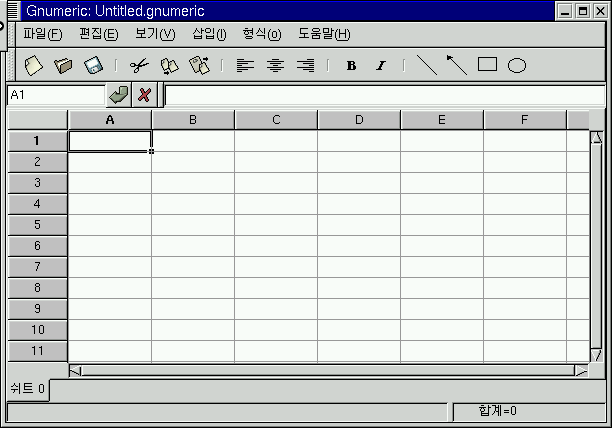Select row 7 header
Viewport: 612px width, 428px height.
coord(37,267)
